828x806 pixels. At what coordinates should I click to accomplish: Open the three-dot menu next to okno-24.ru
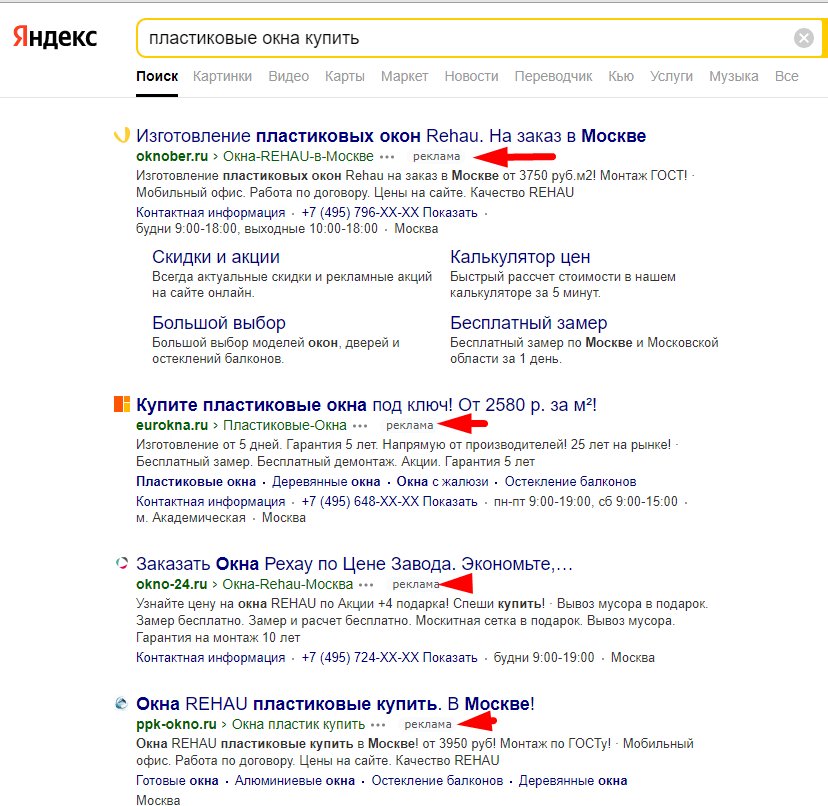pyautogui.click(x=366, y=585)
